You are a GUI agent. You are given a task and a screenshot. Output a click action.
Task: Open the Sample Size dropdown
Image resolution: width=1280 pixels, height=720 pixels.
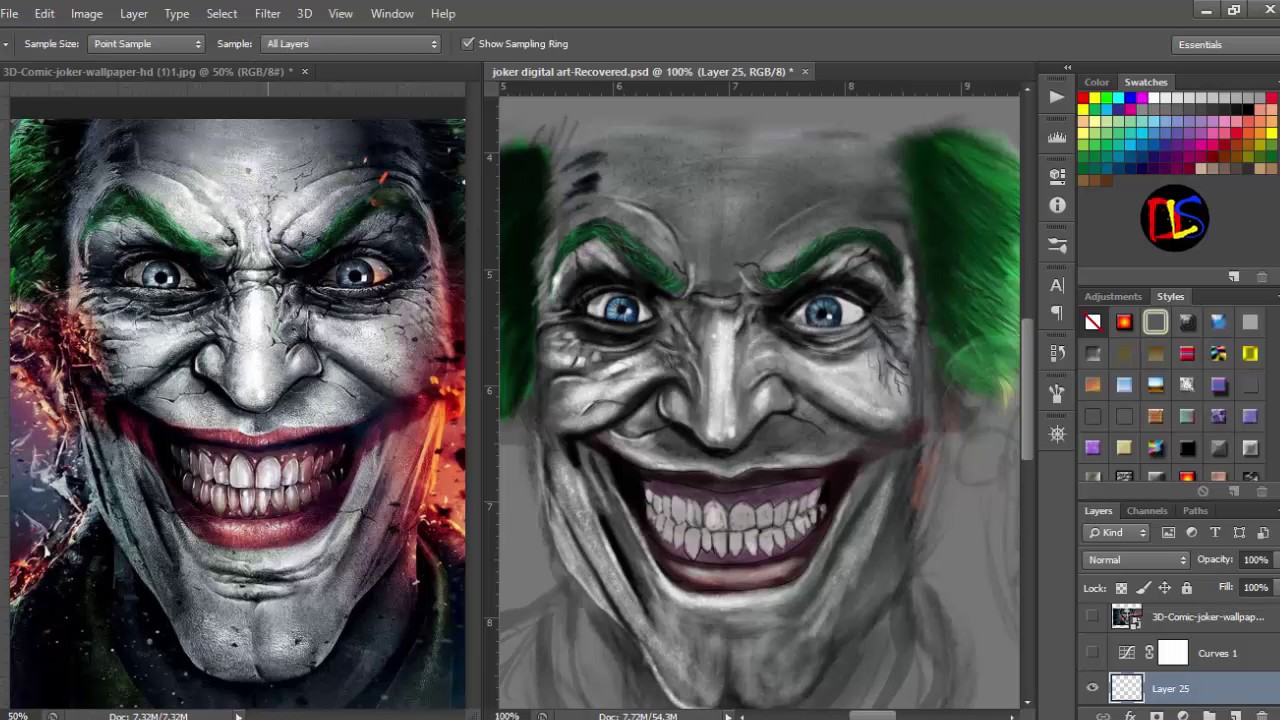pyautogui.click(x=146, y=44)
